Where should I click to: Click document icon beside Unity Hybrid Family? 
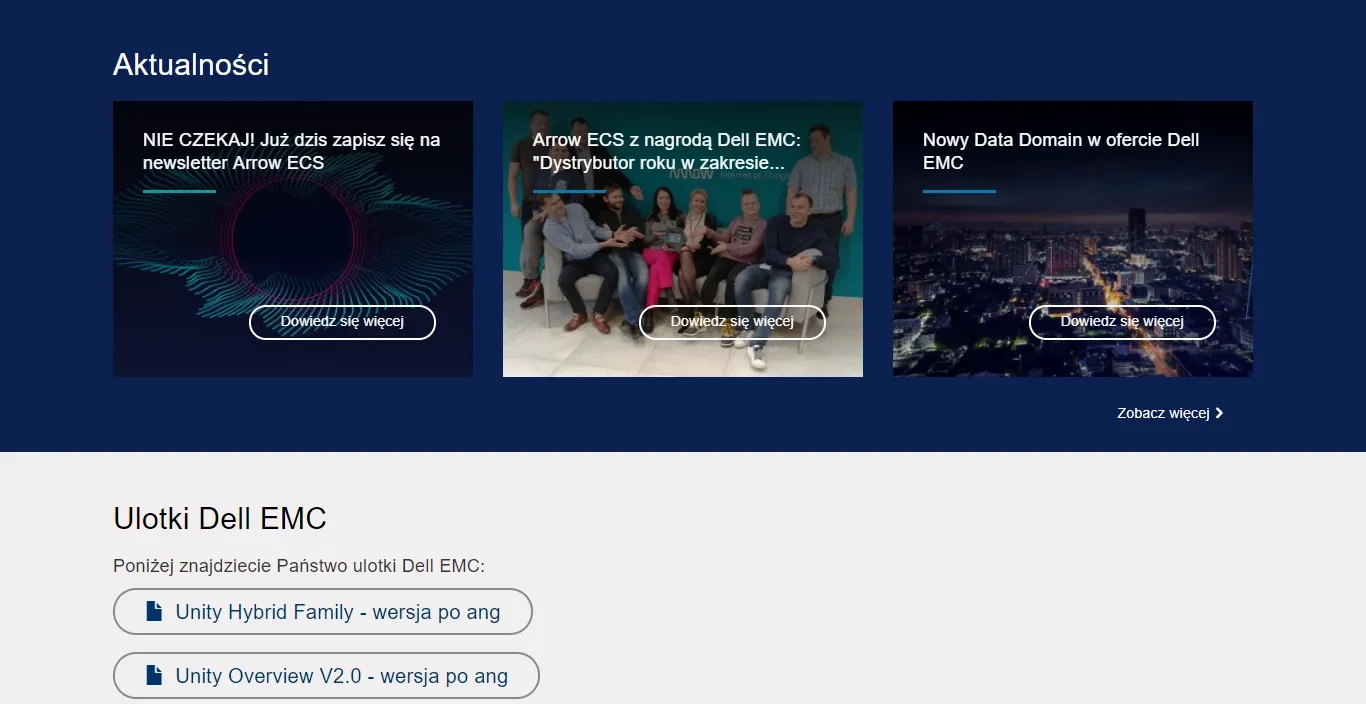[154, 611]
